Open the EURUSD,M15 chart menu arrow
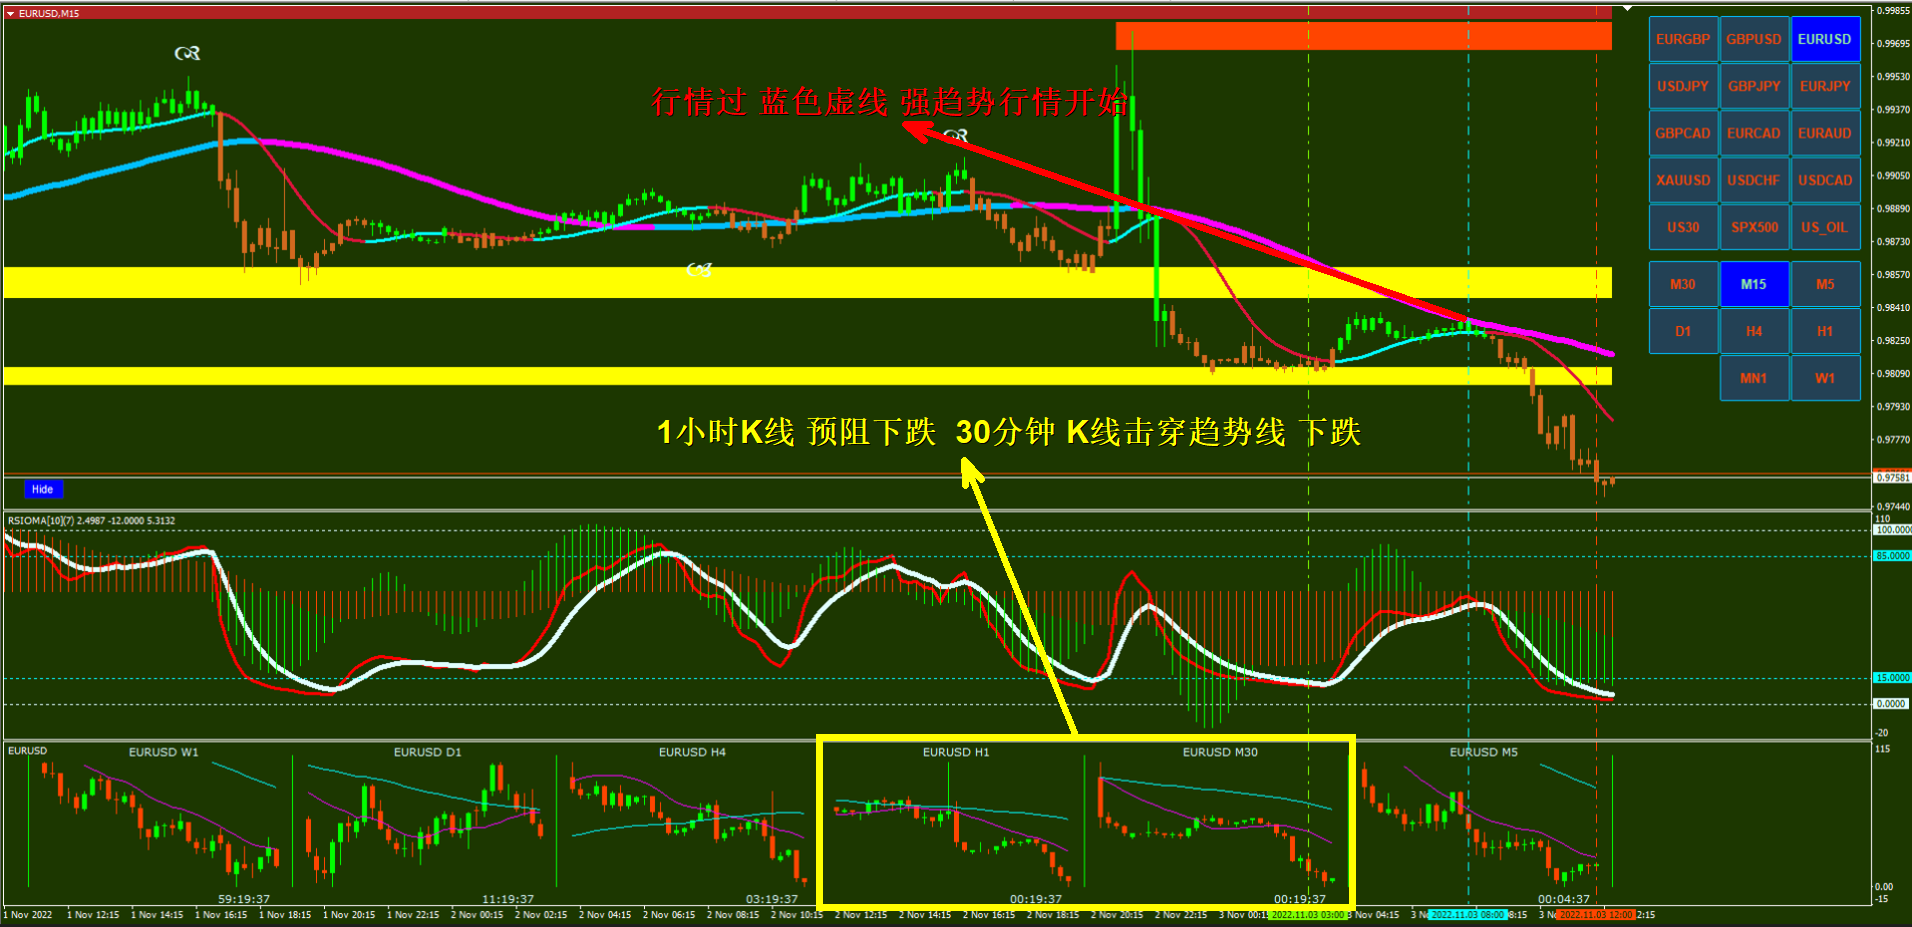This screenshot has width=1912, height=927. (x=10, y=13)
